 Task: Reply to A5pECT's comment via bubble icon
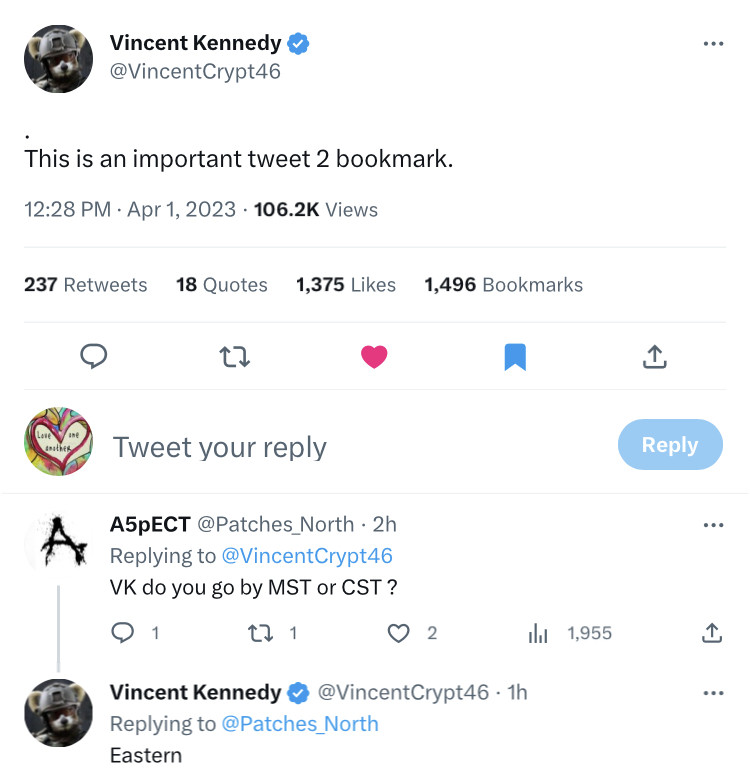[123, 632]
